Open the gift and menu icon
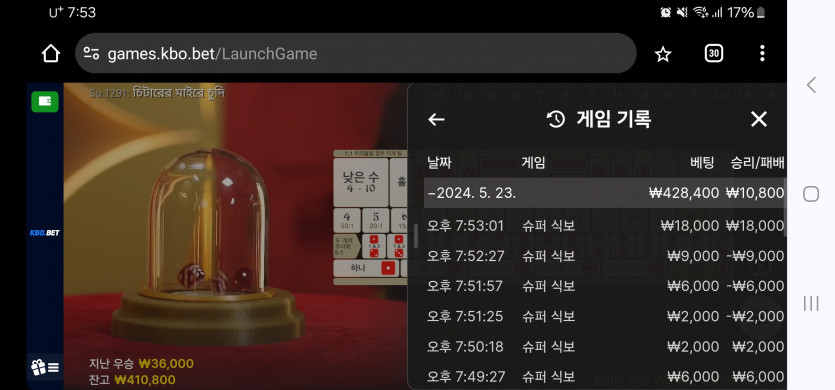 (45, 368)
